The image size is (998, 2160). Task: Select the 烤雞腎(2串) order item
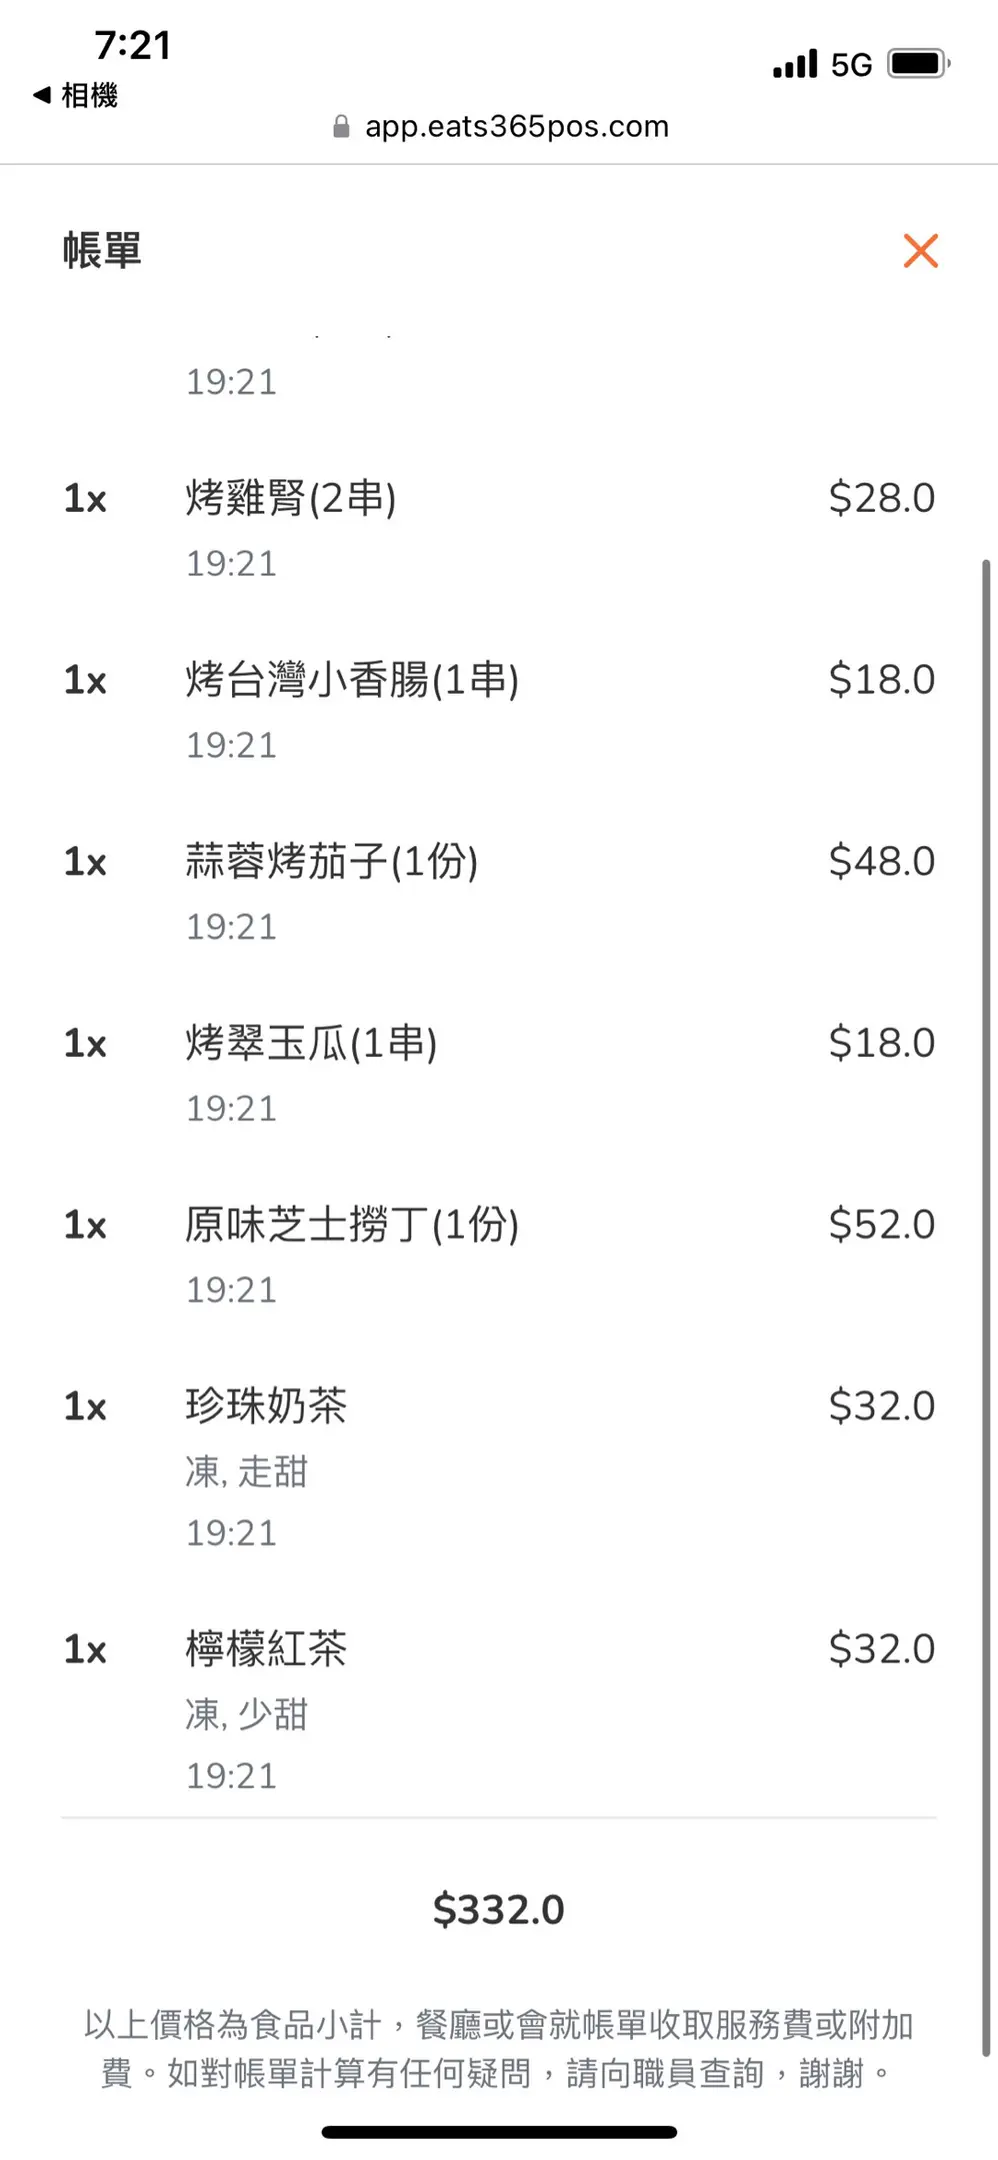click(291, 498)
